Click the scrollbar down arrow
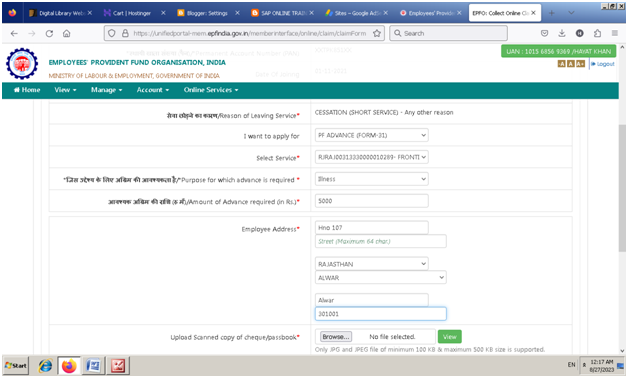 coord(622,350)
